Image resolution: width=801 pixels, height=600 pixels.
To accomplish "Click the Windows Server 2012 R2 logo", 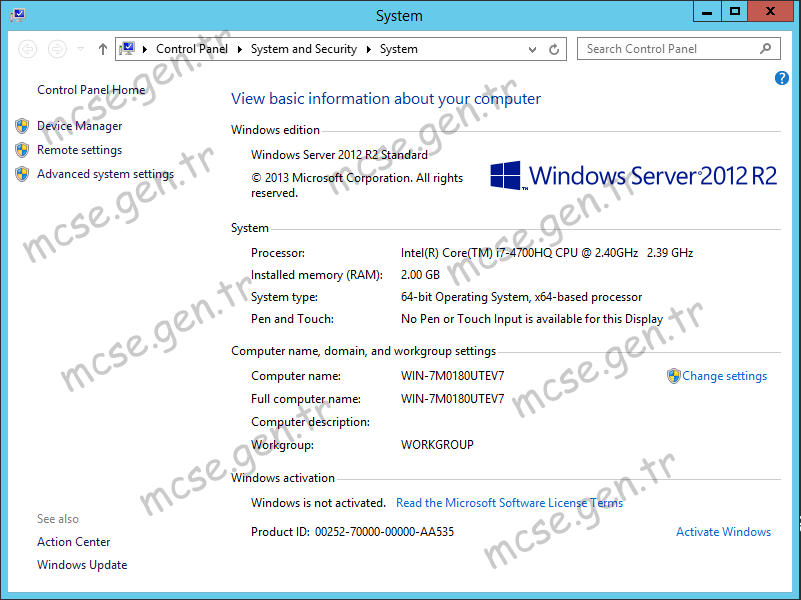I will pos(633,176).
